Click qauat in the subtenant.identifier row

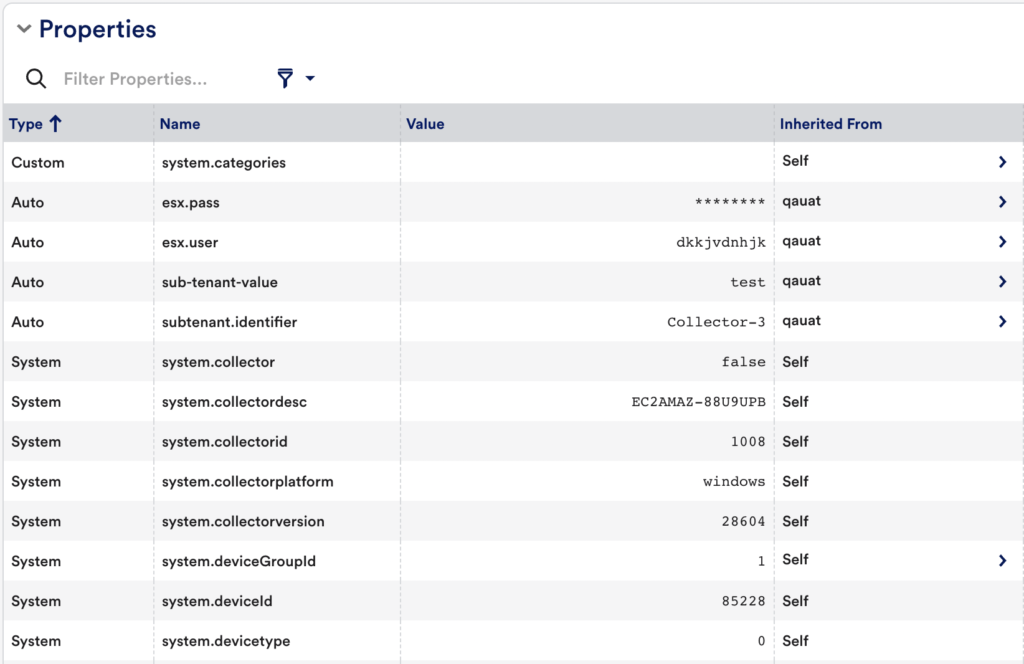(802, 321)
